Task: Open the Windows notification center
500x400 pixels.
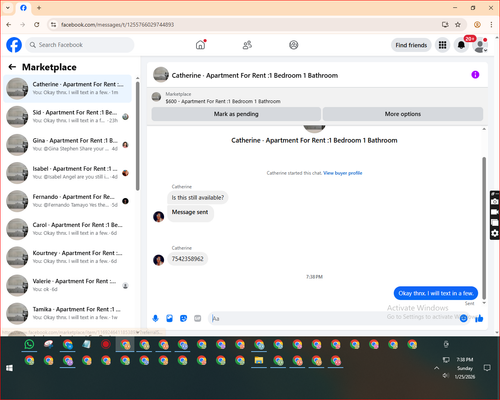Action: pos(487,368)
